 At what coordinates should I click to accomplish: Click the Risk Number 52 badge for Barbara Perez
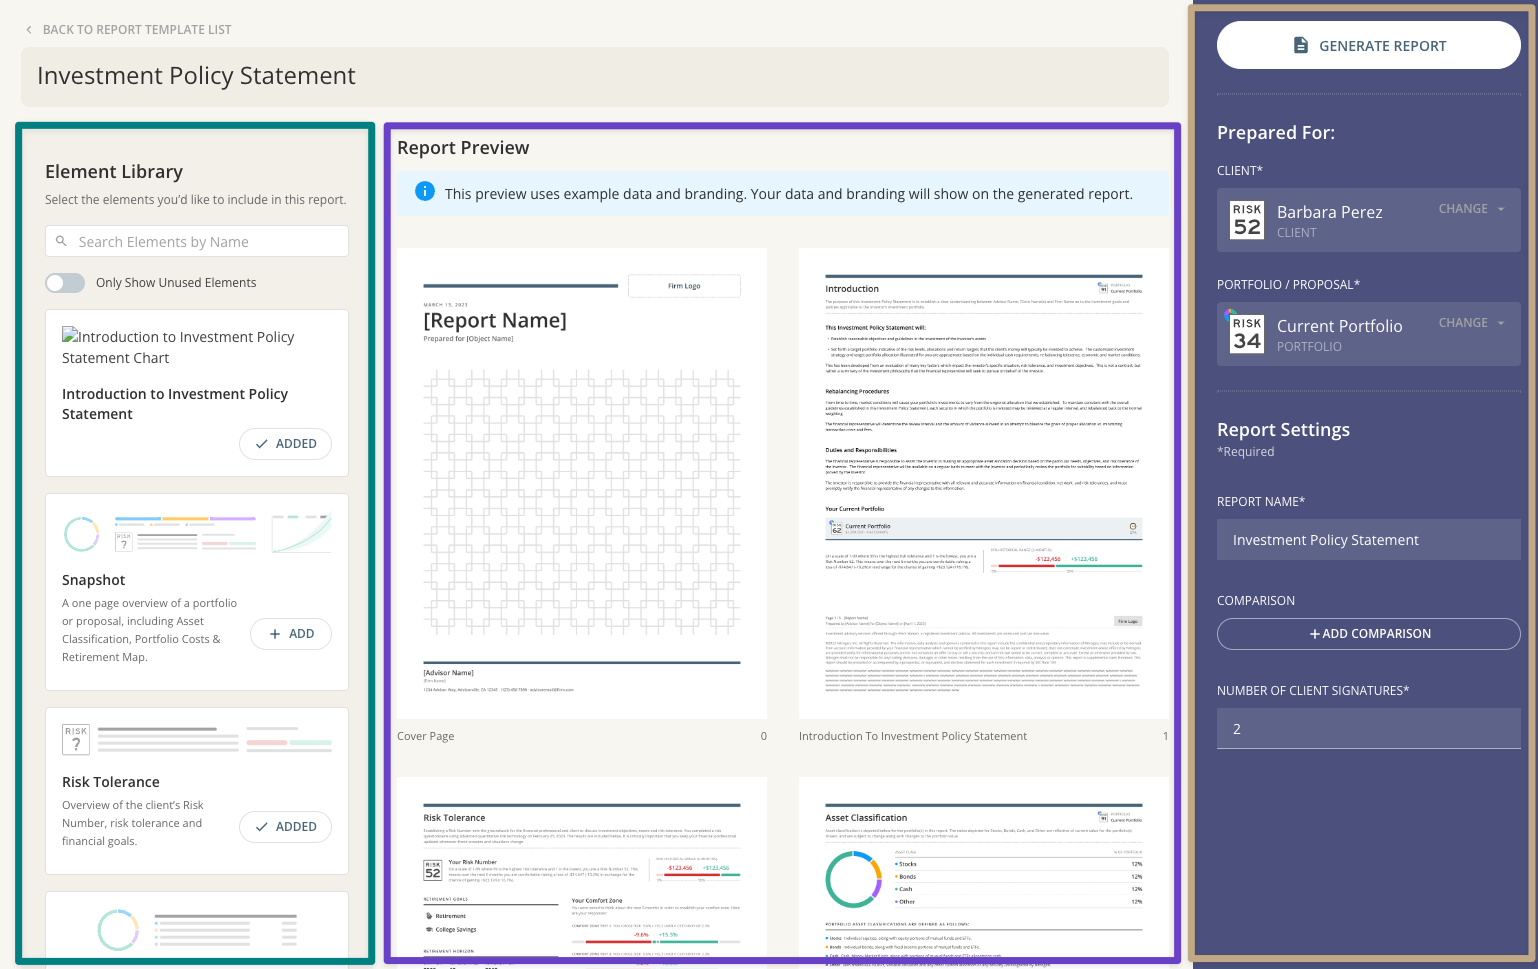[1246, 220]
